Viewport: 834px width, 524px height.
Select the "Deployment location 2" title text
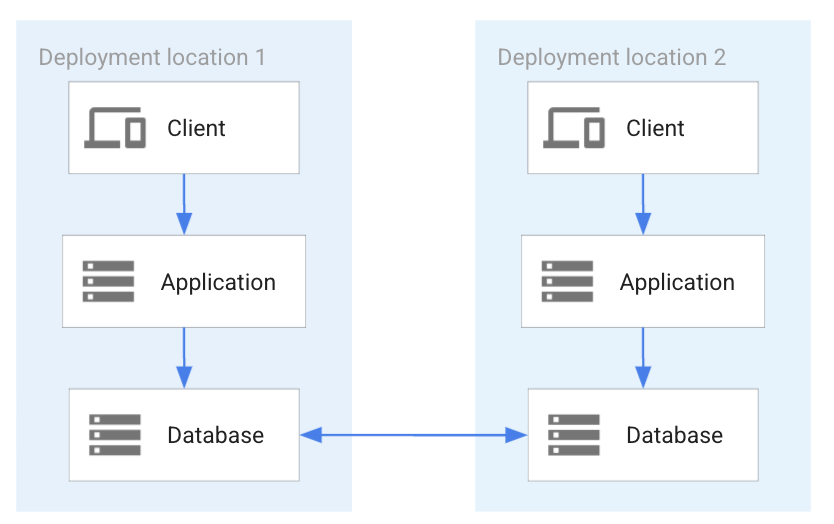[611, 57]
